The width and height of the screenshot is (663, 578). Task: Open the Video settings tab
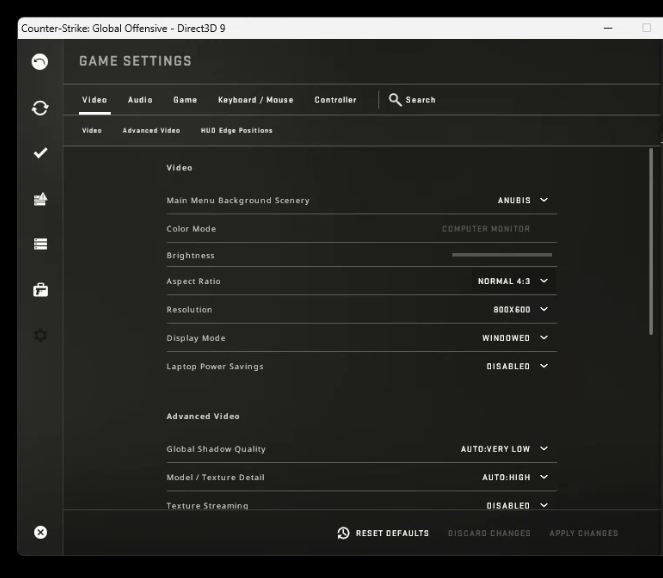pyautogui.click(x=94, y=100)
